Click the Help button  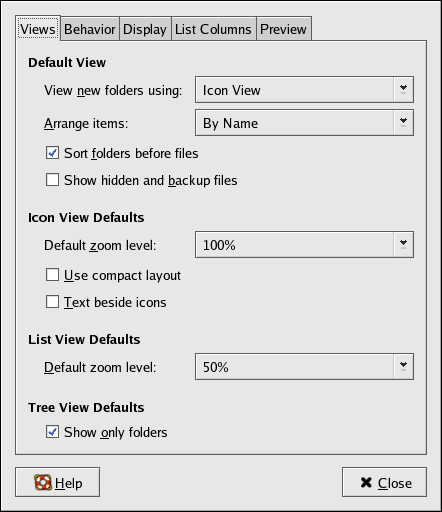57,482
